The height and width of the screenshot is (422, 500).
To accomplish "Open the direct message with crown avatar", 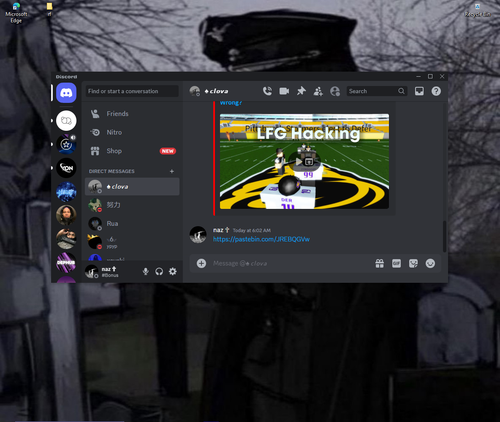I will (132, 242).
